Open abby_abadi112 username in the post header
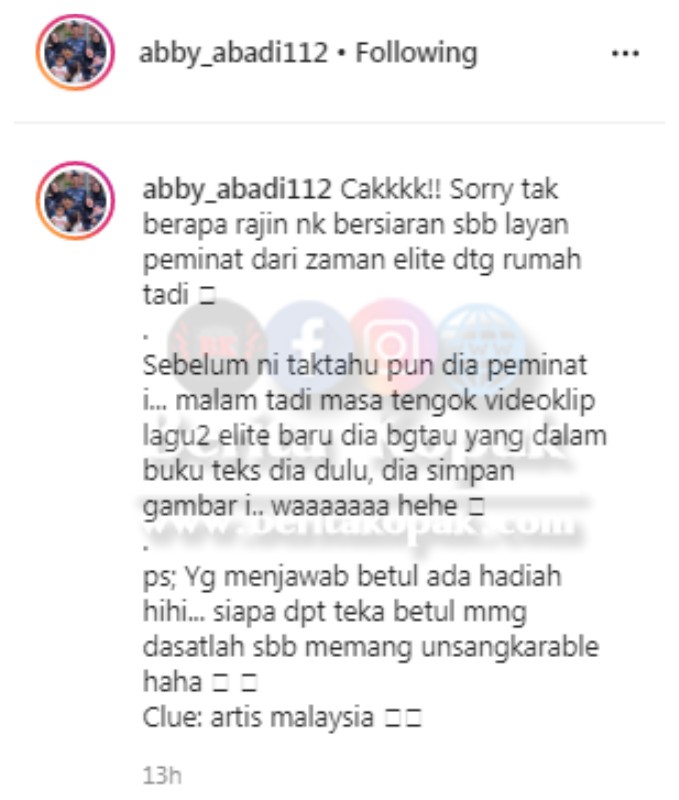The image size is (679, 800). (233, 53)
